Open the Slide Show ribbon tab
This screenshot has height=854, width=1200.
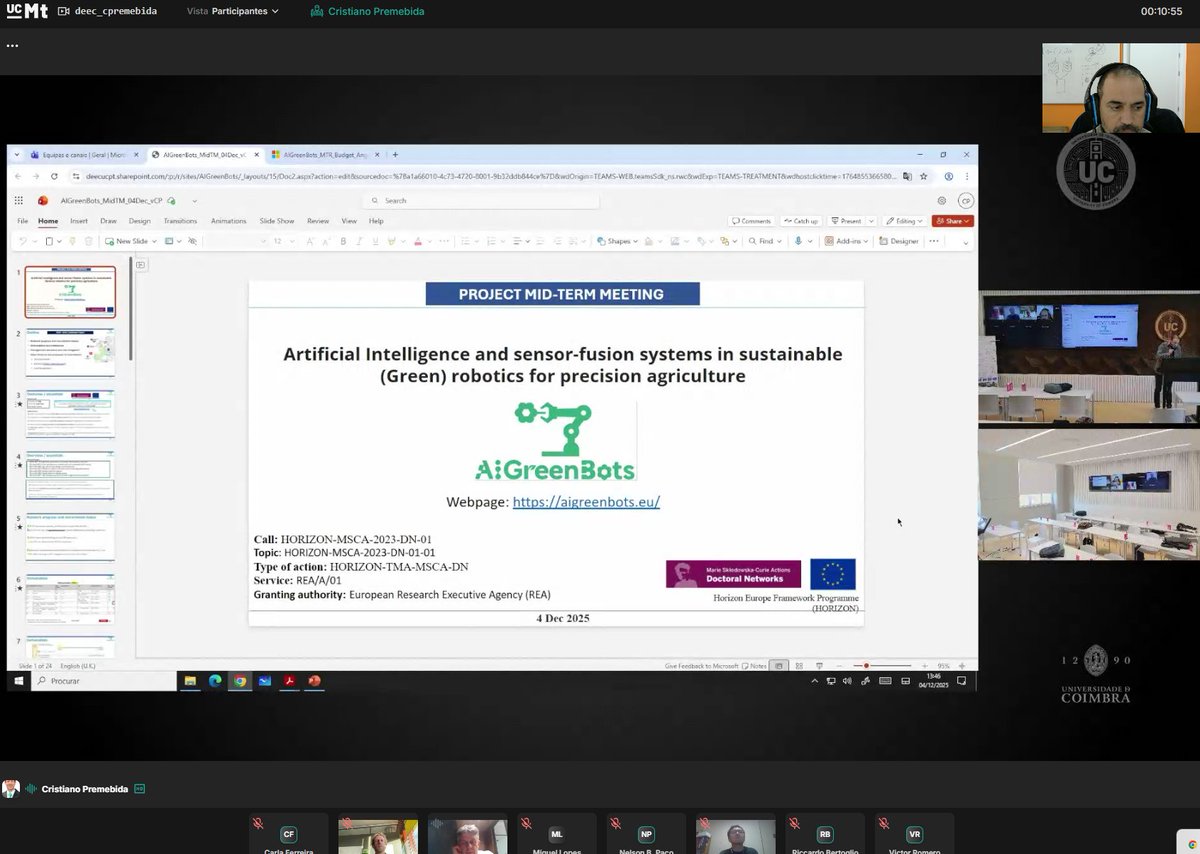[x=277, y=221]
